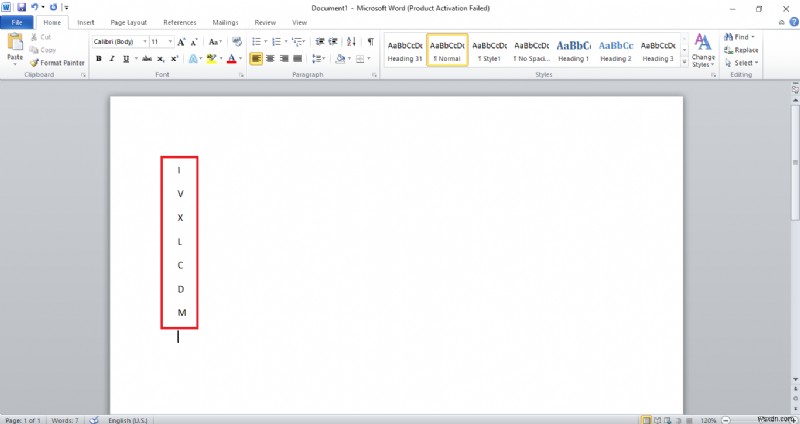Switch to the Insert tab
Viewport: 800px width, 424px height.
click(86, 22)
